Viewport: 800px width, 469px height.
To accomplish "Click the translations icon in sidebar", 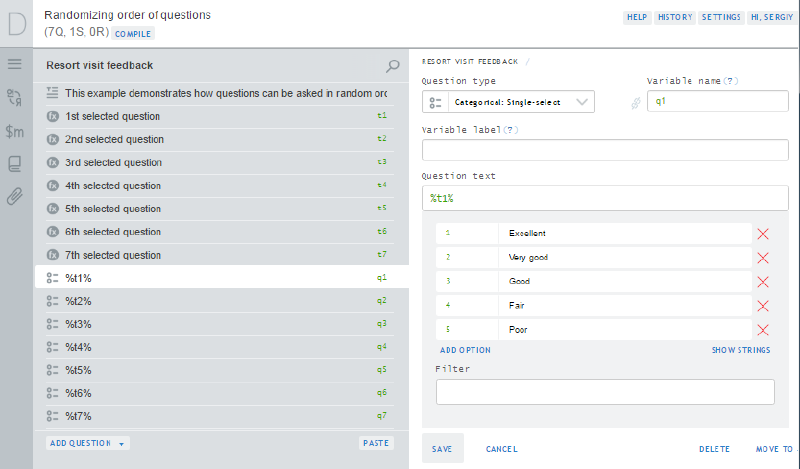I will [x=15, y=97].
